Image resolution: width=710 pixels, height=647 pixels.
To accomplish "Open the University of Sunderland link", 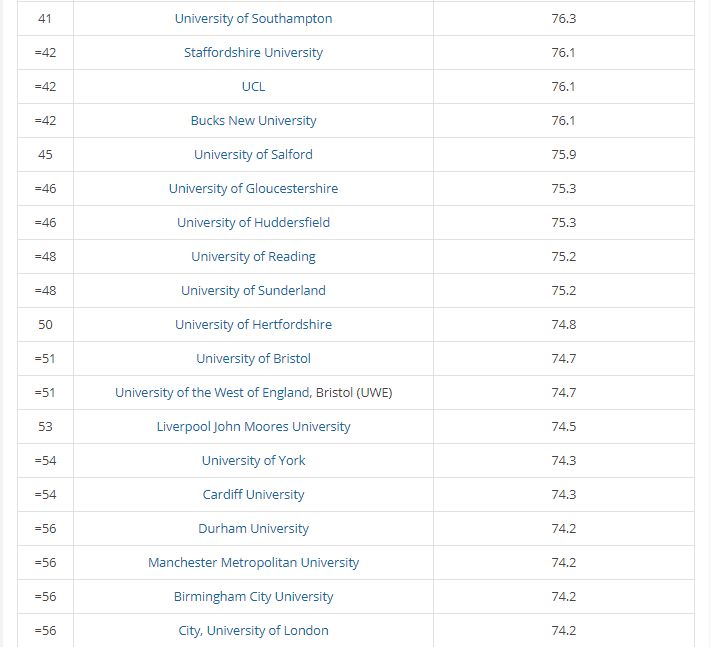I will tap(253, 290).
